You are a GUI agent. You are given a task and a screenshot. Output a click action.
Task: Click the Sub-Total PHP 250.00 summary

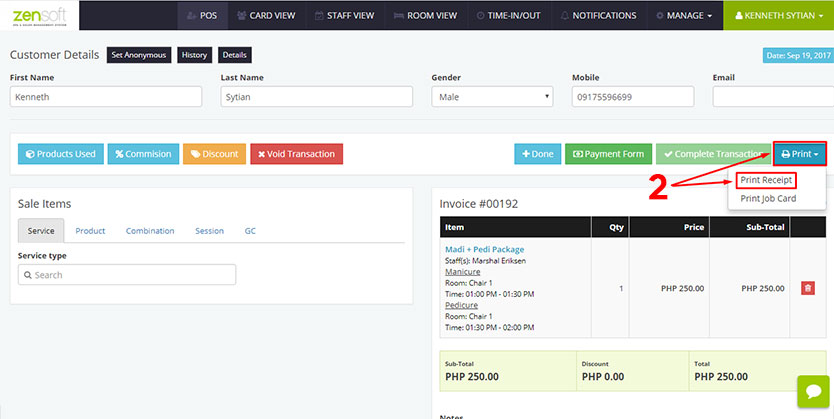507,371
